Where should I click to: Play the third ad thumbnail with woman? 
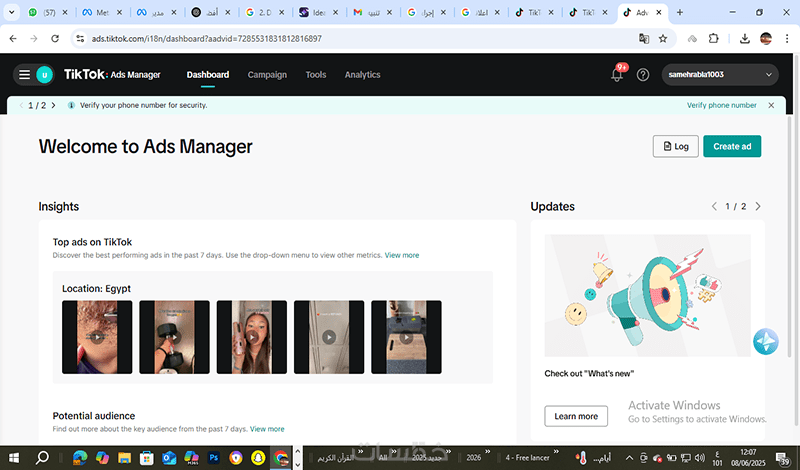click(252, 337)
